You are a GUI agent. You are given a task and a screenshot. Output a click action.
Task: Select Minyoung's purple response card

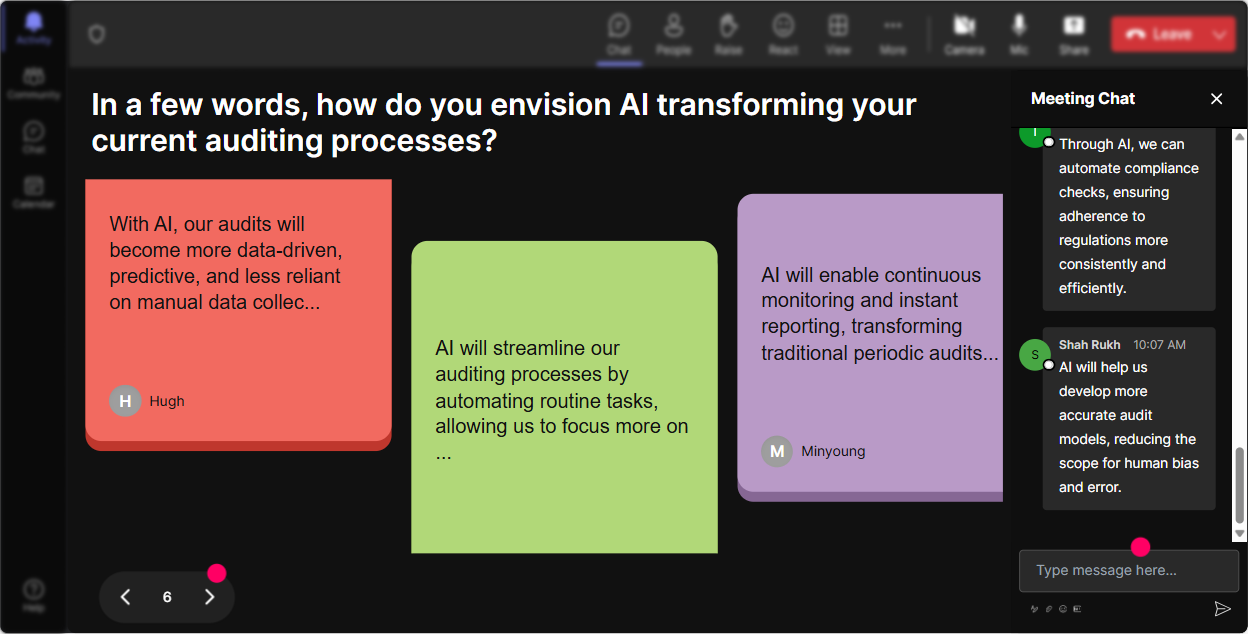(x=870, y=347)
